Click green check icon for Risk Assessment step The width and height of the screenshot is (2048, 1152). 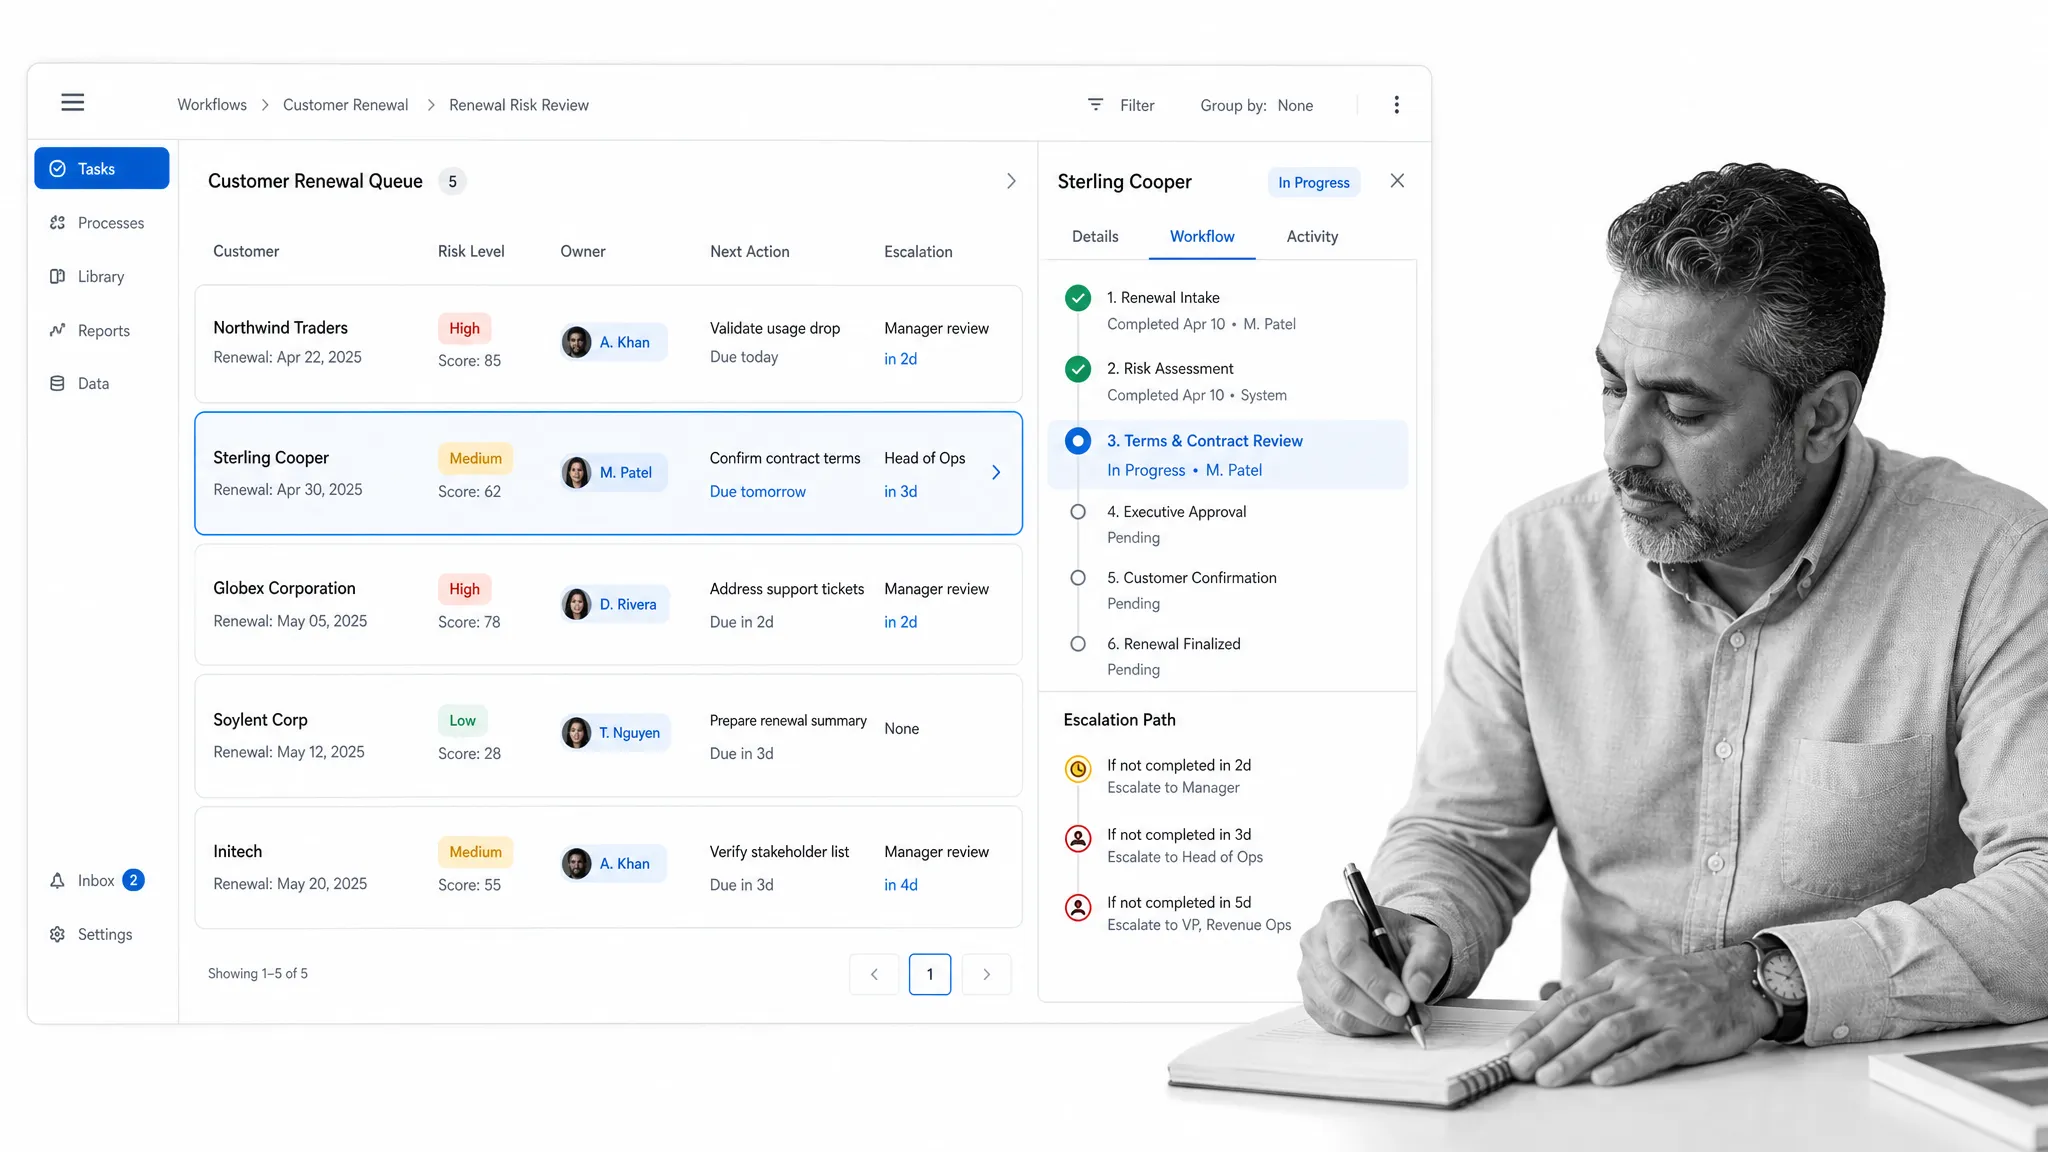tap(1078, 369)
